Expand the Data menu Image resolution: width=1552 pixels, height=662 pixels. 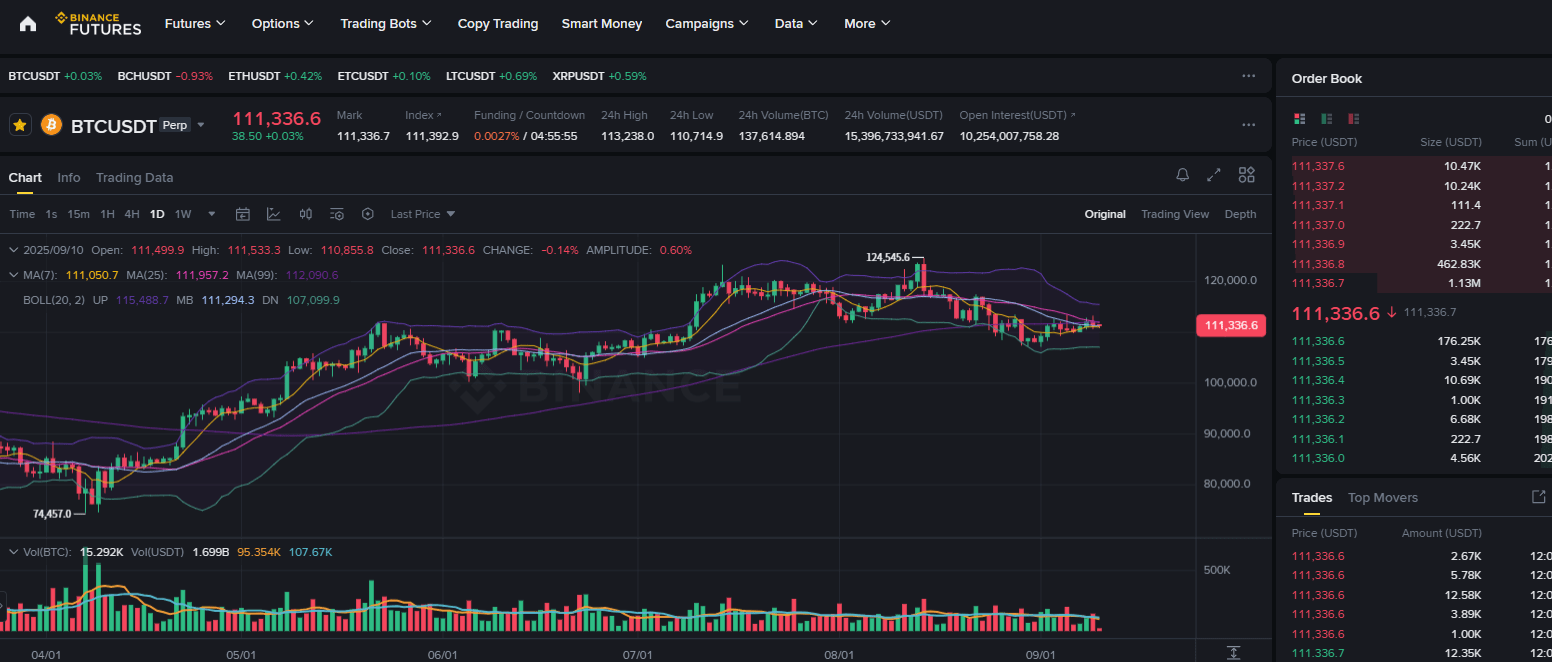coord(796,24)
